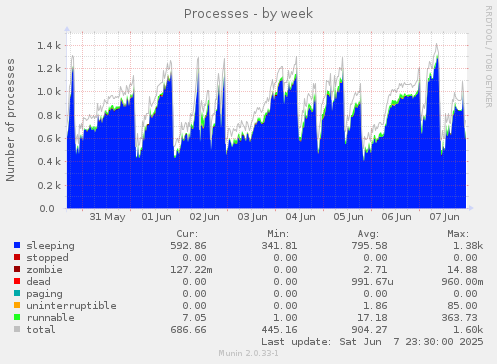Image resolution: width=497 pixels, height=364 pixels.
Task: Click the '04 Jun' x-axis date label
Action: pos(300,217)
